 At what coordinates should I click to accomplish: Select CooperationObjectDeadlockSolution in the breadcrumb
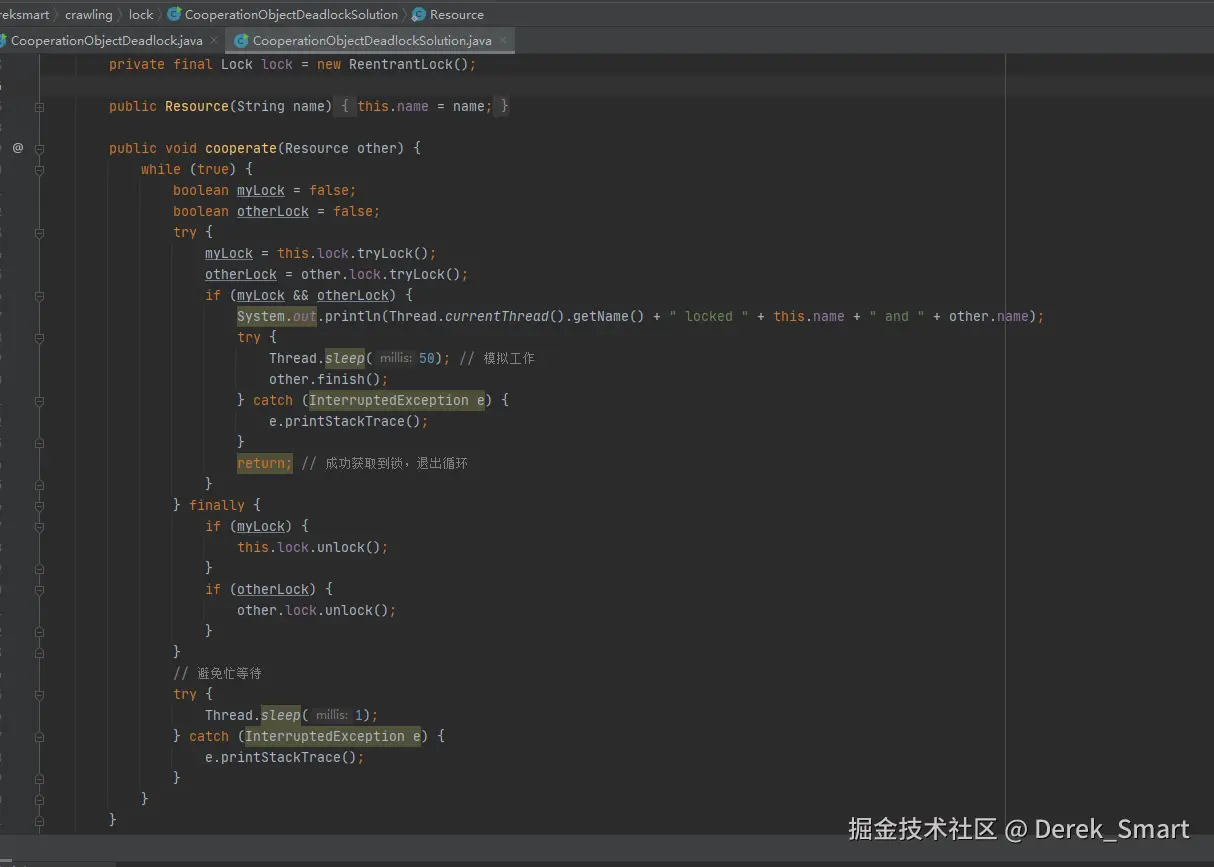click(291, 14)
